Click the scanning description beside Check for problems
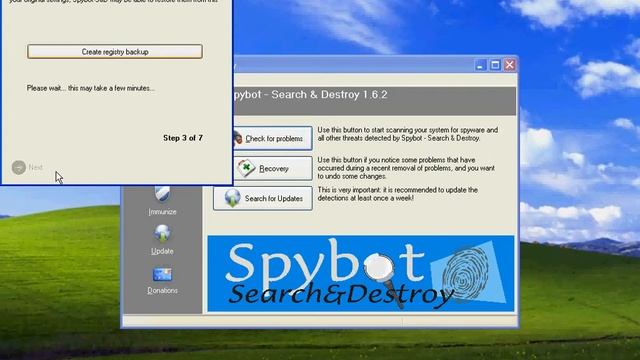Image resolution: width=640 pixels, height=360 pixels. click(x=408, y=134)
